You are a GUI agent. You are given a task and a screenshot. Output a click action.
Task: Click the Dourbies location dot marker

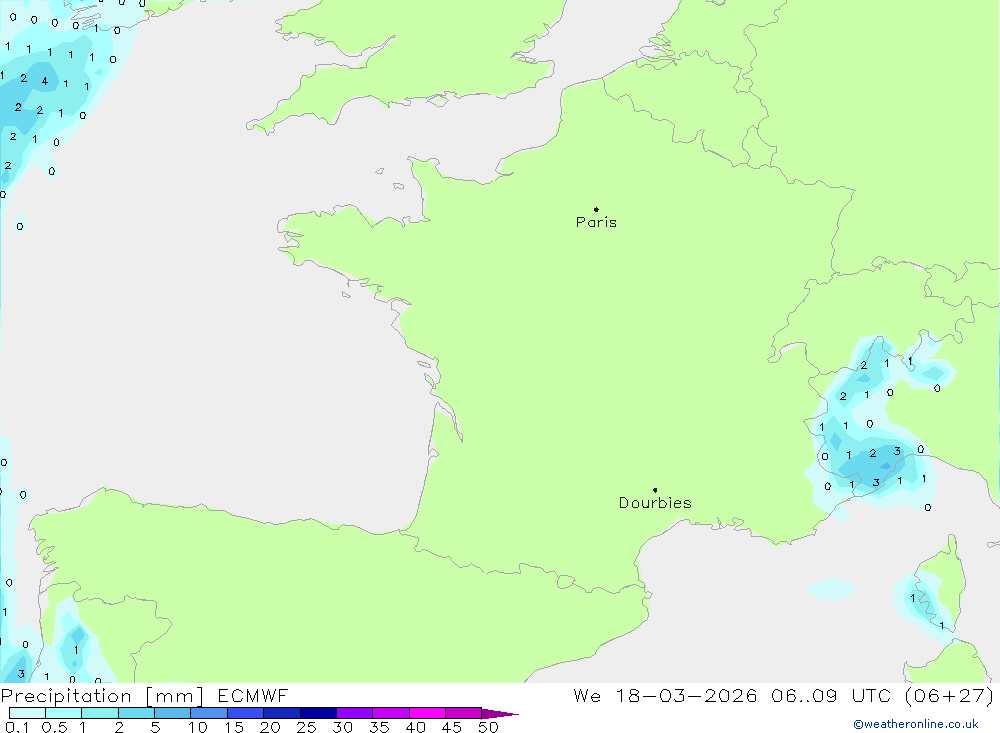click(655, 490)
